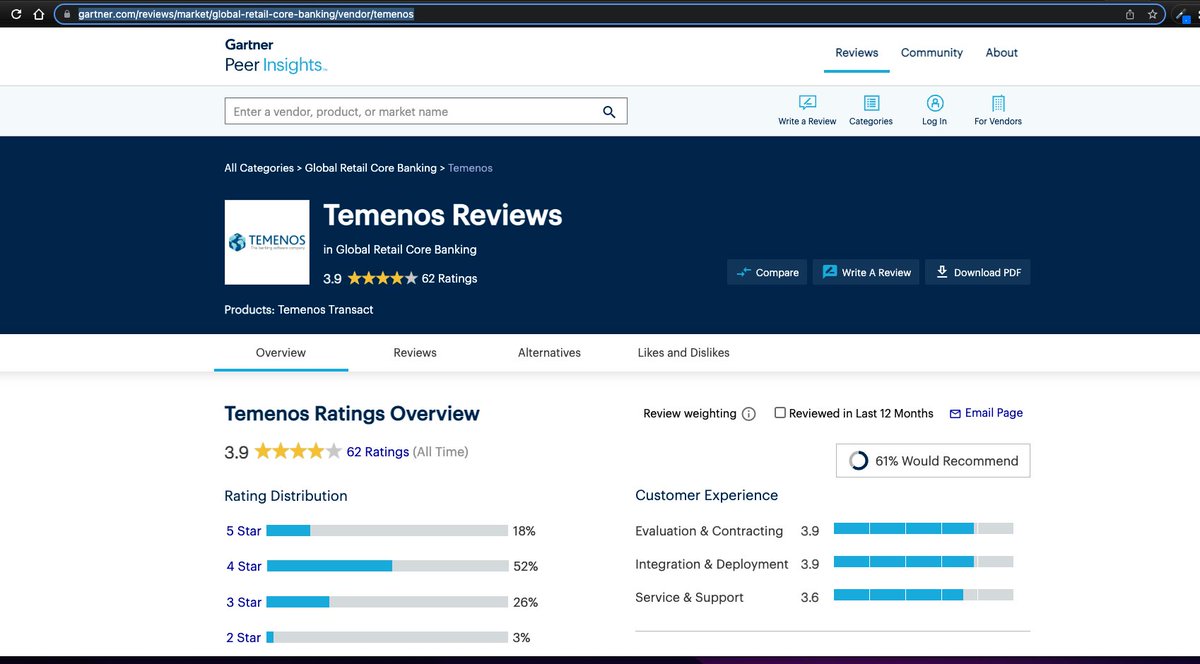Click the share icon in address bar
This screenshot has width=1200, height=664.
click(x=1130, y=14)
